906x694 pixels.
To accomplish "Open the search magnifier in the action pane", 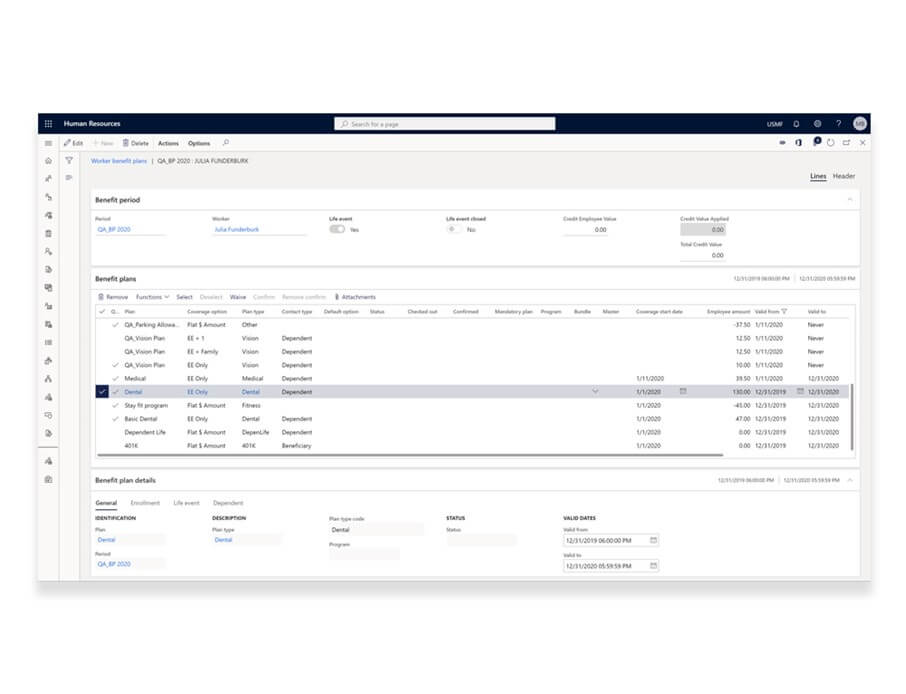I will coord(226,143).
